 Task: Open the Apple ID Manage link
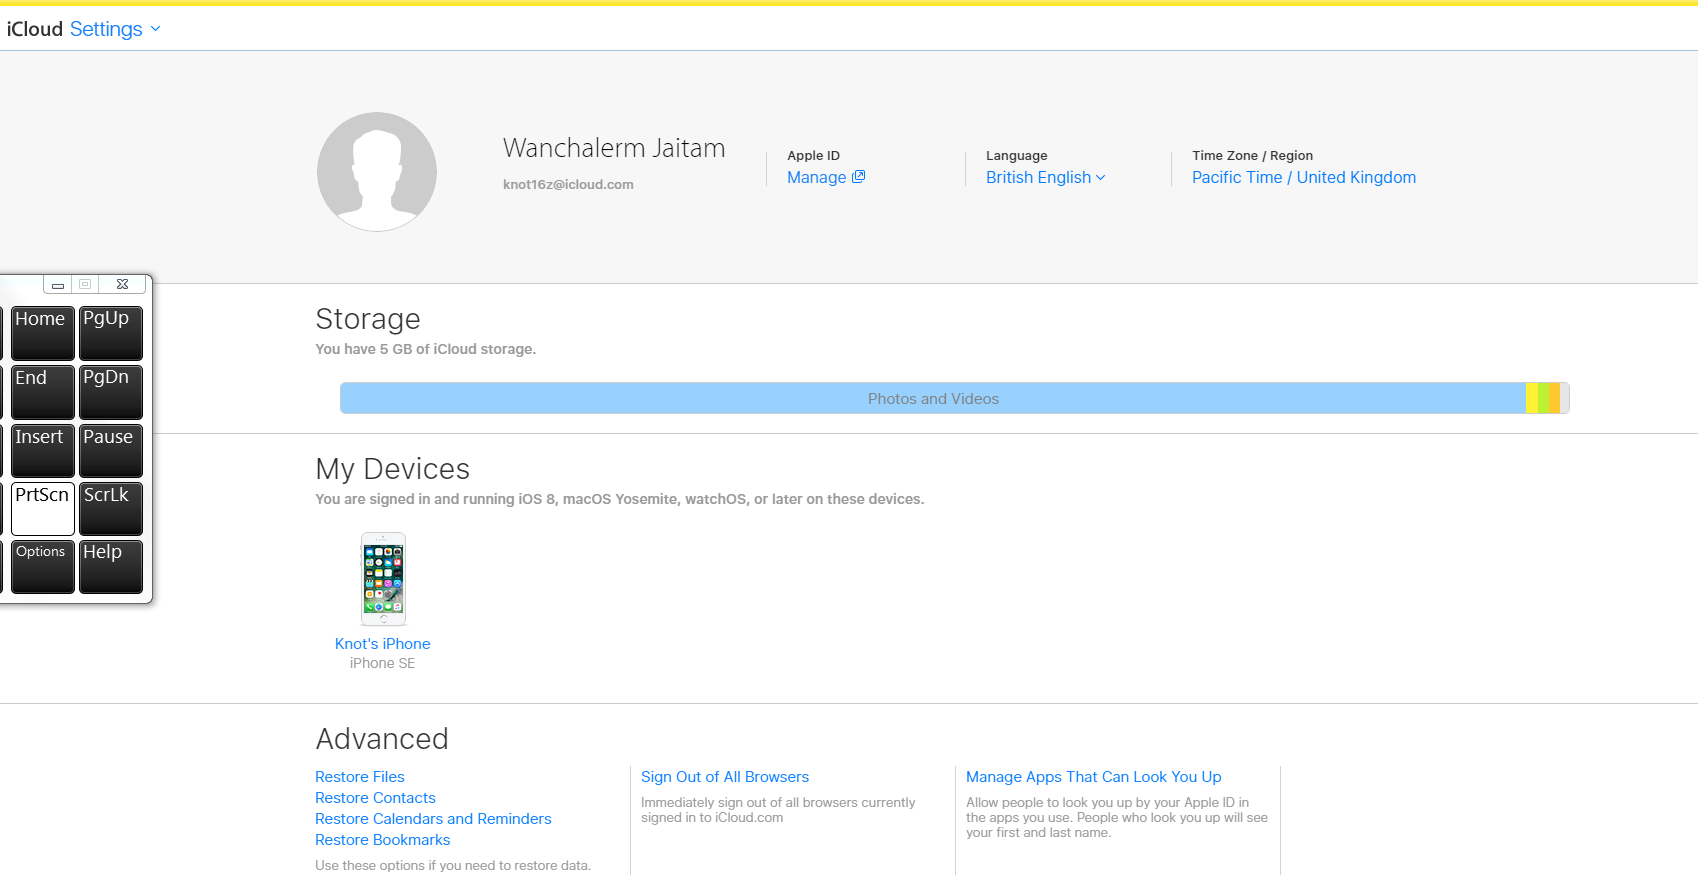(825, 177)
